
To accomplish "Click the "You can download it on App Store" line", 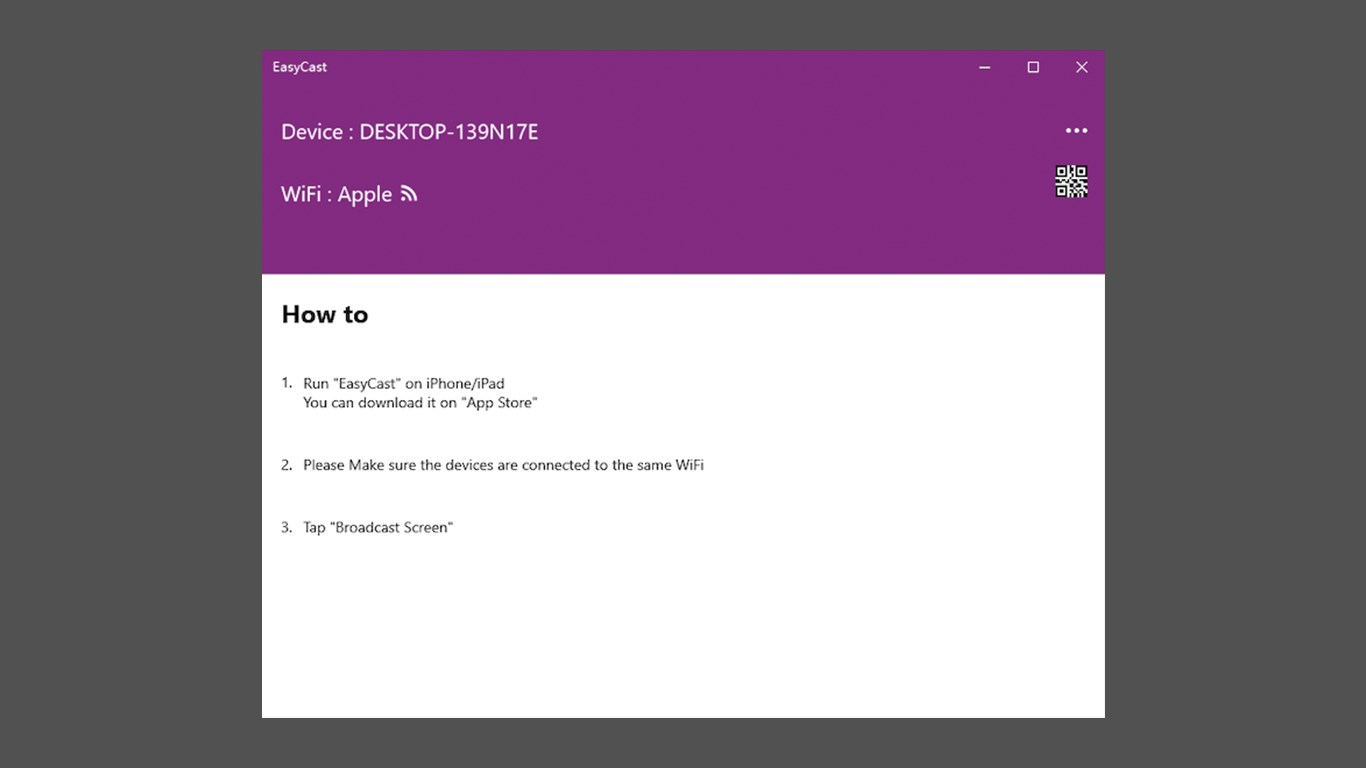I will (x=420, y=403).
